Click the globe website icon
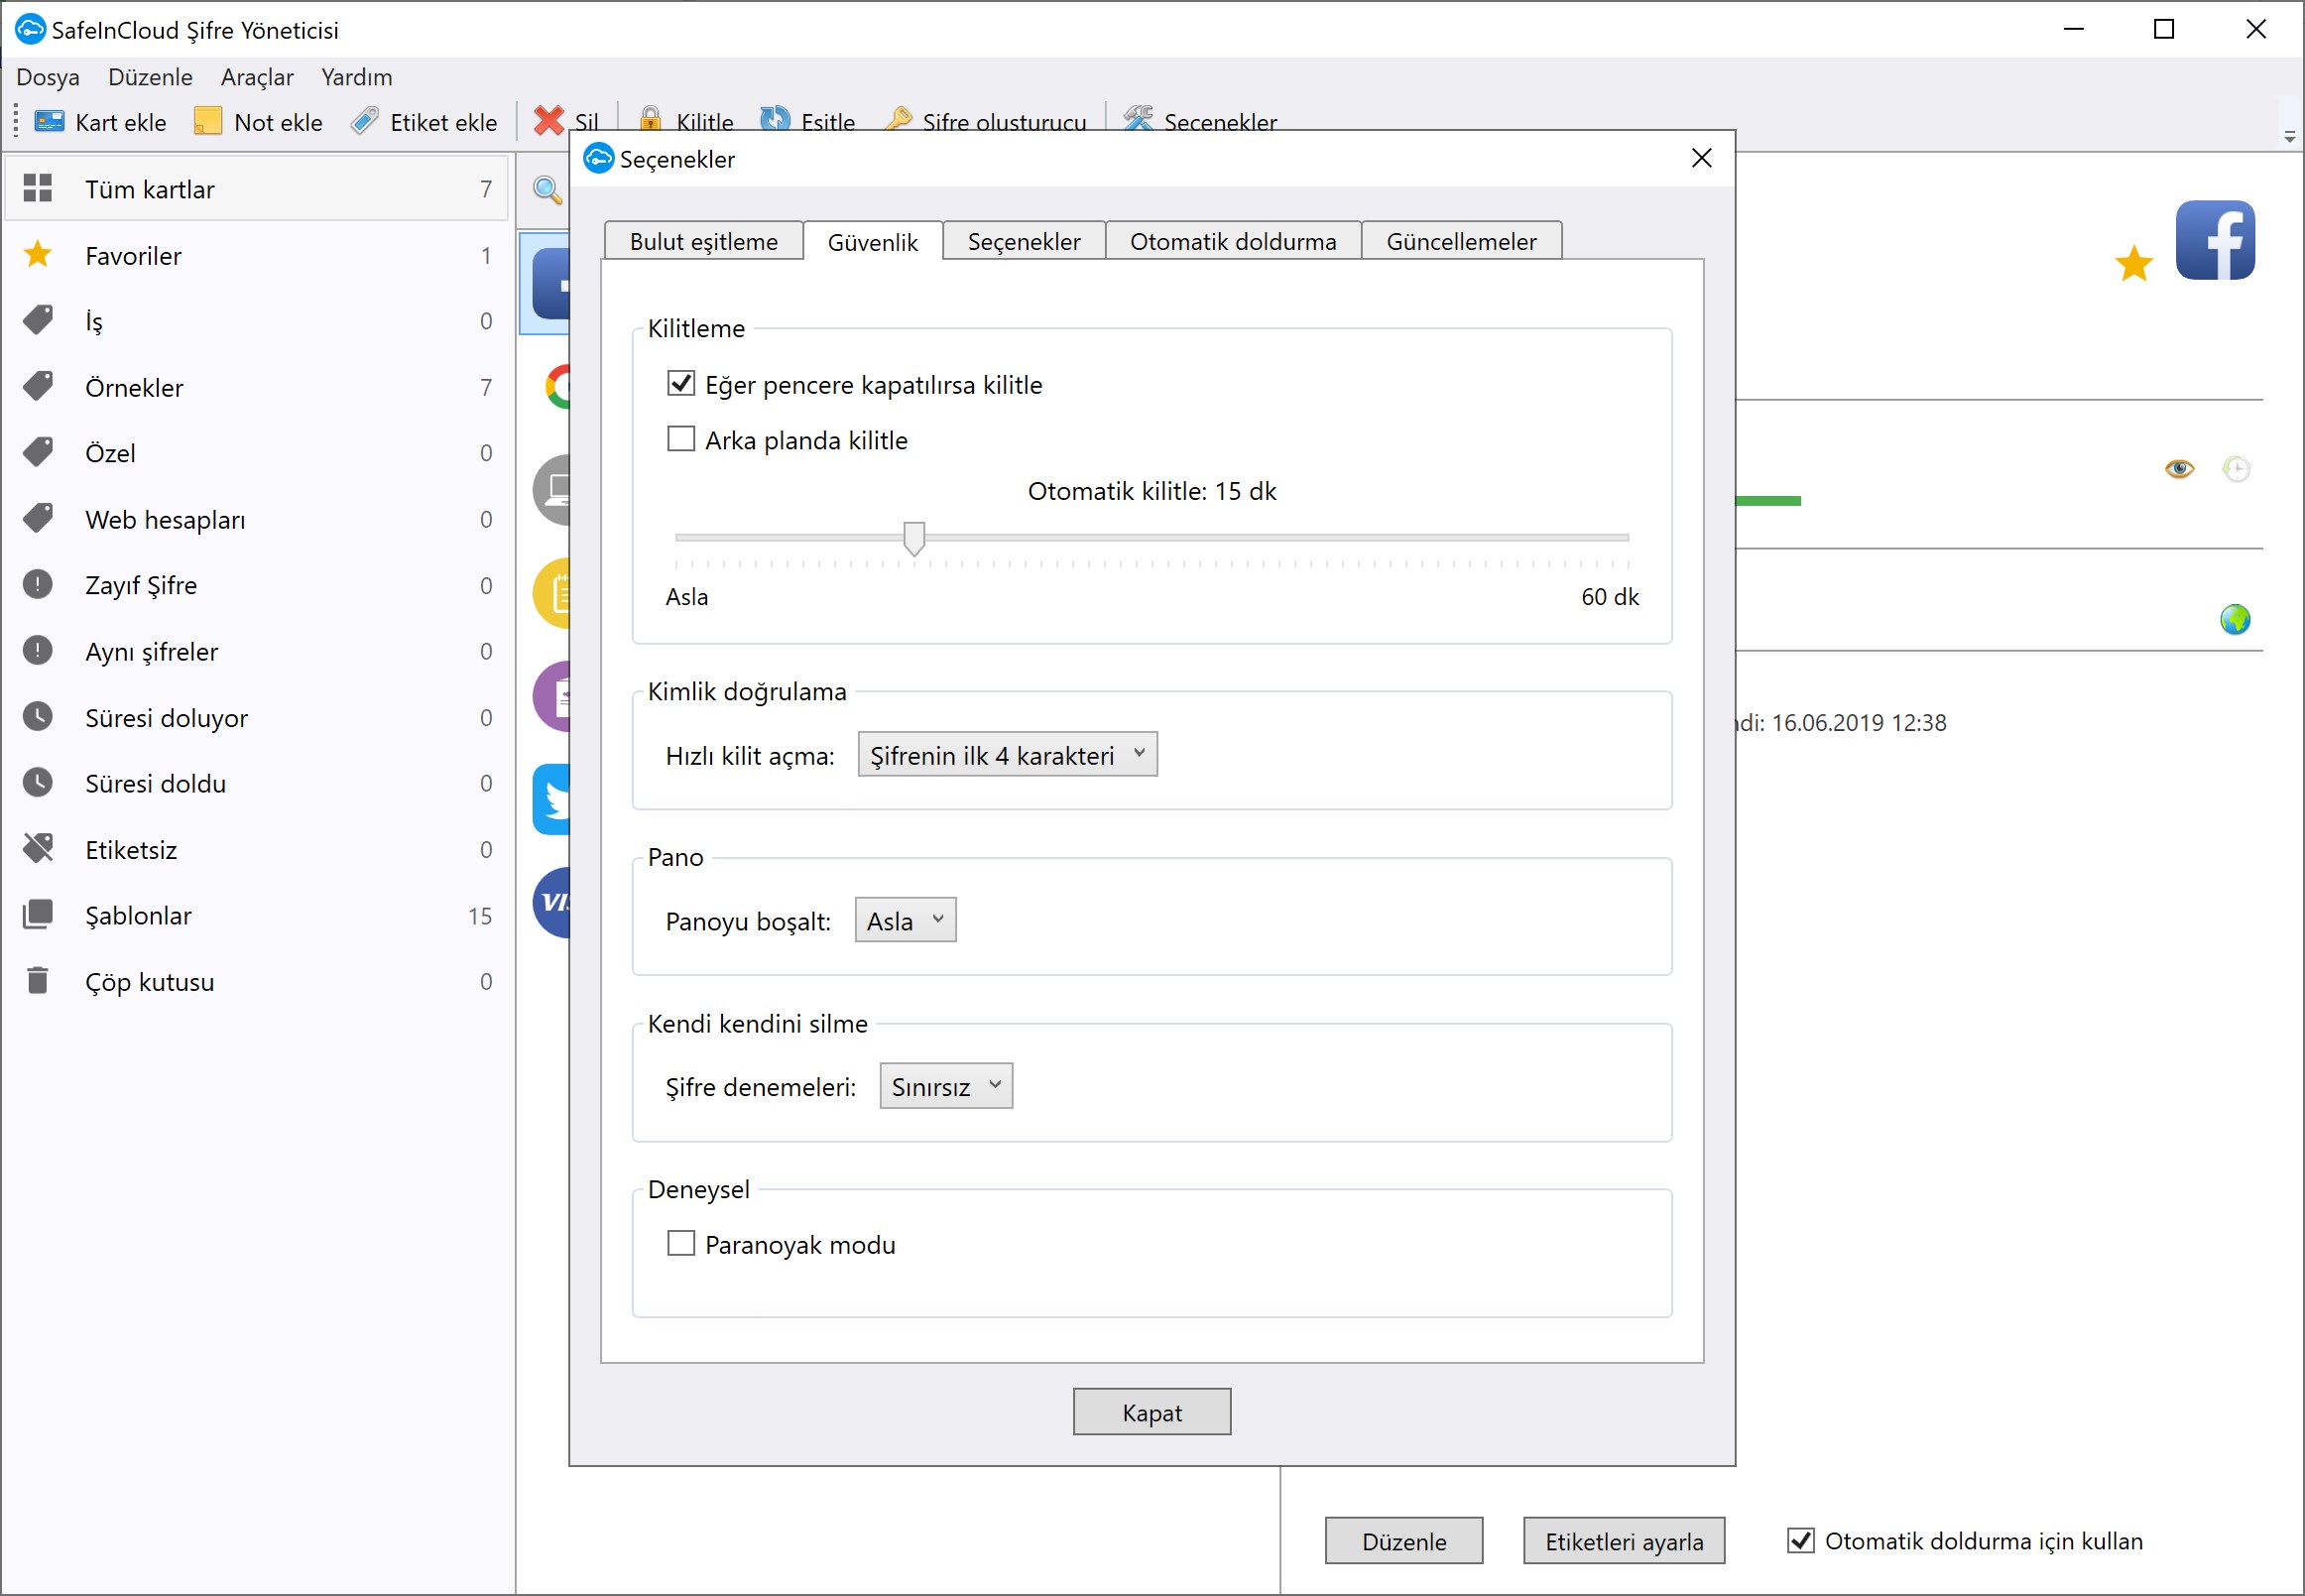 pyautogui.click(x=2235, y=620)
